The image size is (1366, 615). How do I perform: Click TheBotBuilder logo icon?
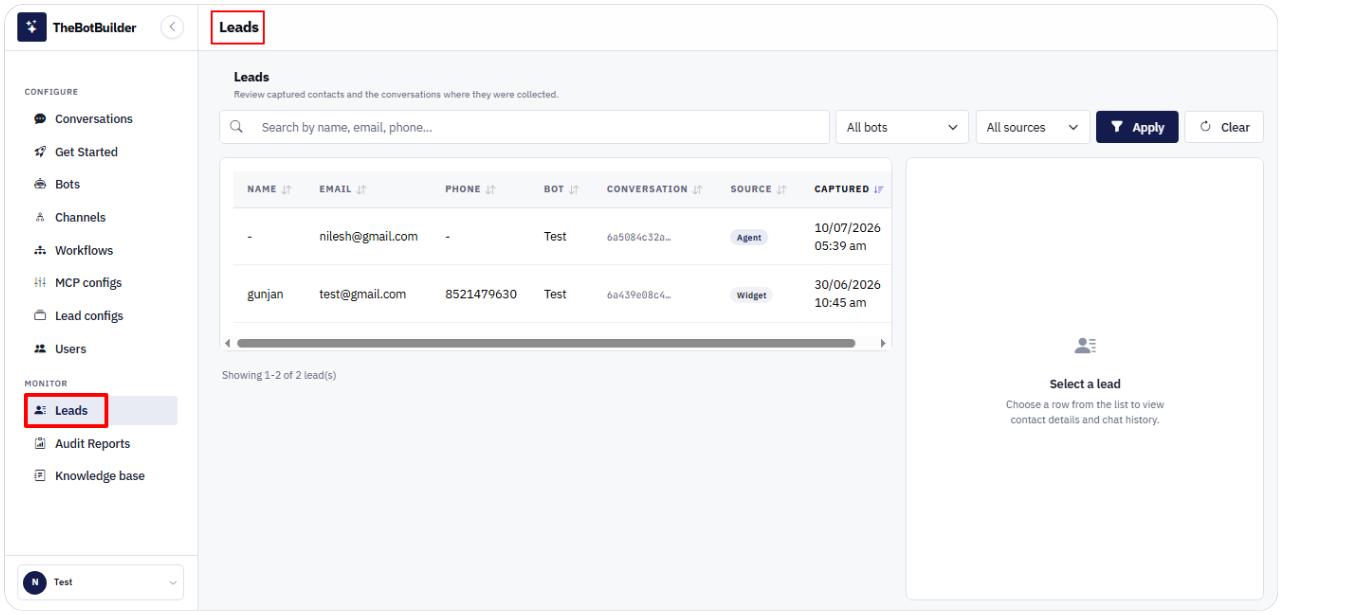[32, 27]
